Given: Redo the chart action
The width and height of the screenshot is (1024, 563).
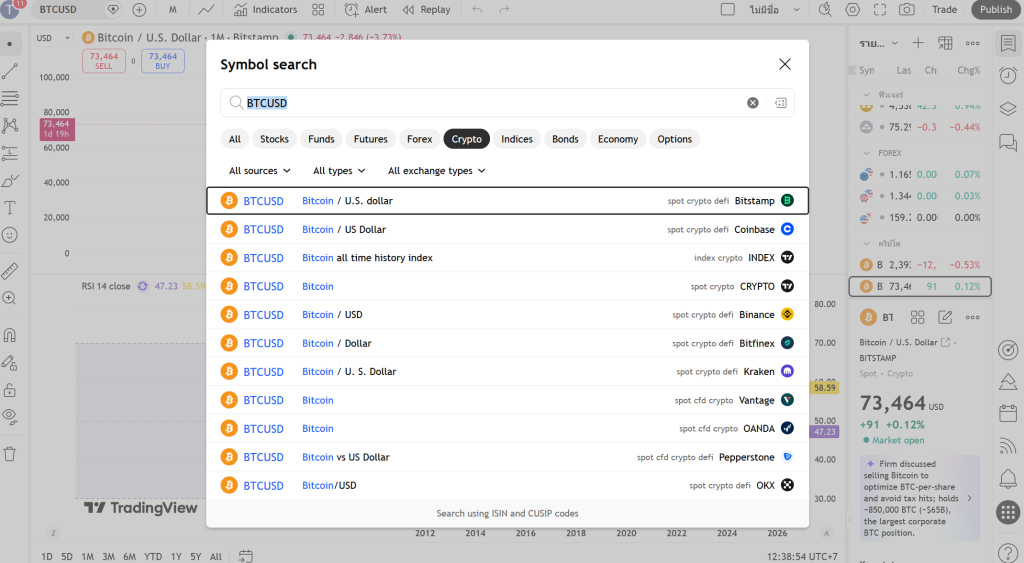Looking at the screenshot, I should point(504,10).
